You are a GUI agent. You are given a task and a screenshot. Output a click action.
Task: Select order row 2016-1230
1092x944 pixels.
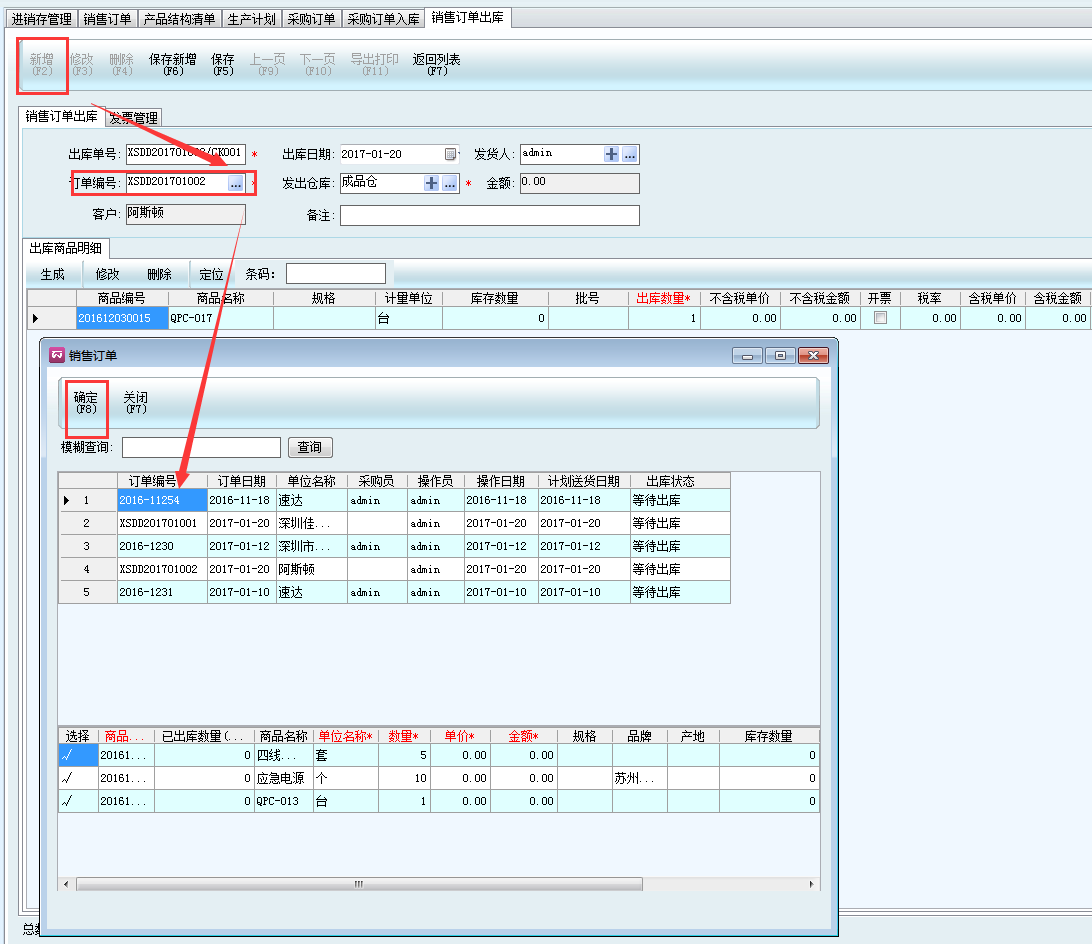point(395,546)
